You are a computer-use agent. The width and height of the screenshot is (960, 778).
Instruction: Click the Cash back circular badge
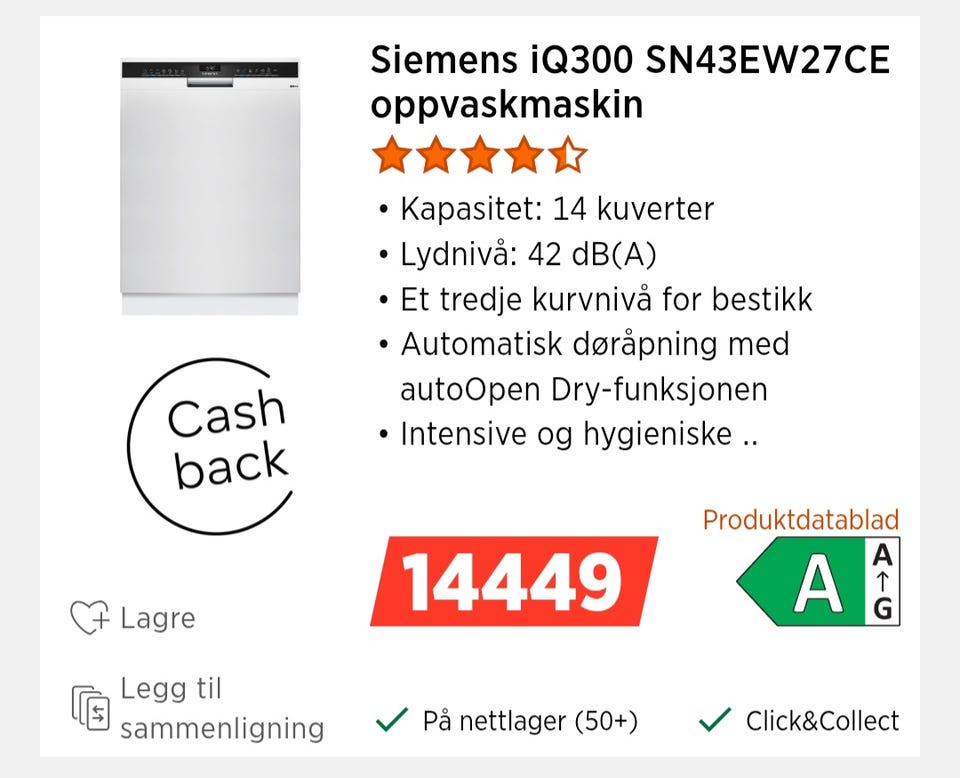[x=211, y=446]
